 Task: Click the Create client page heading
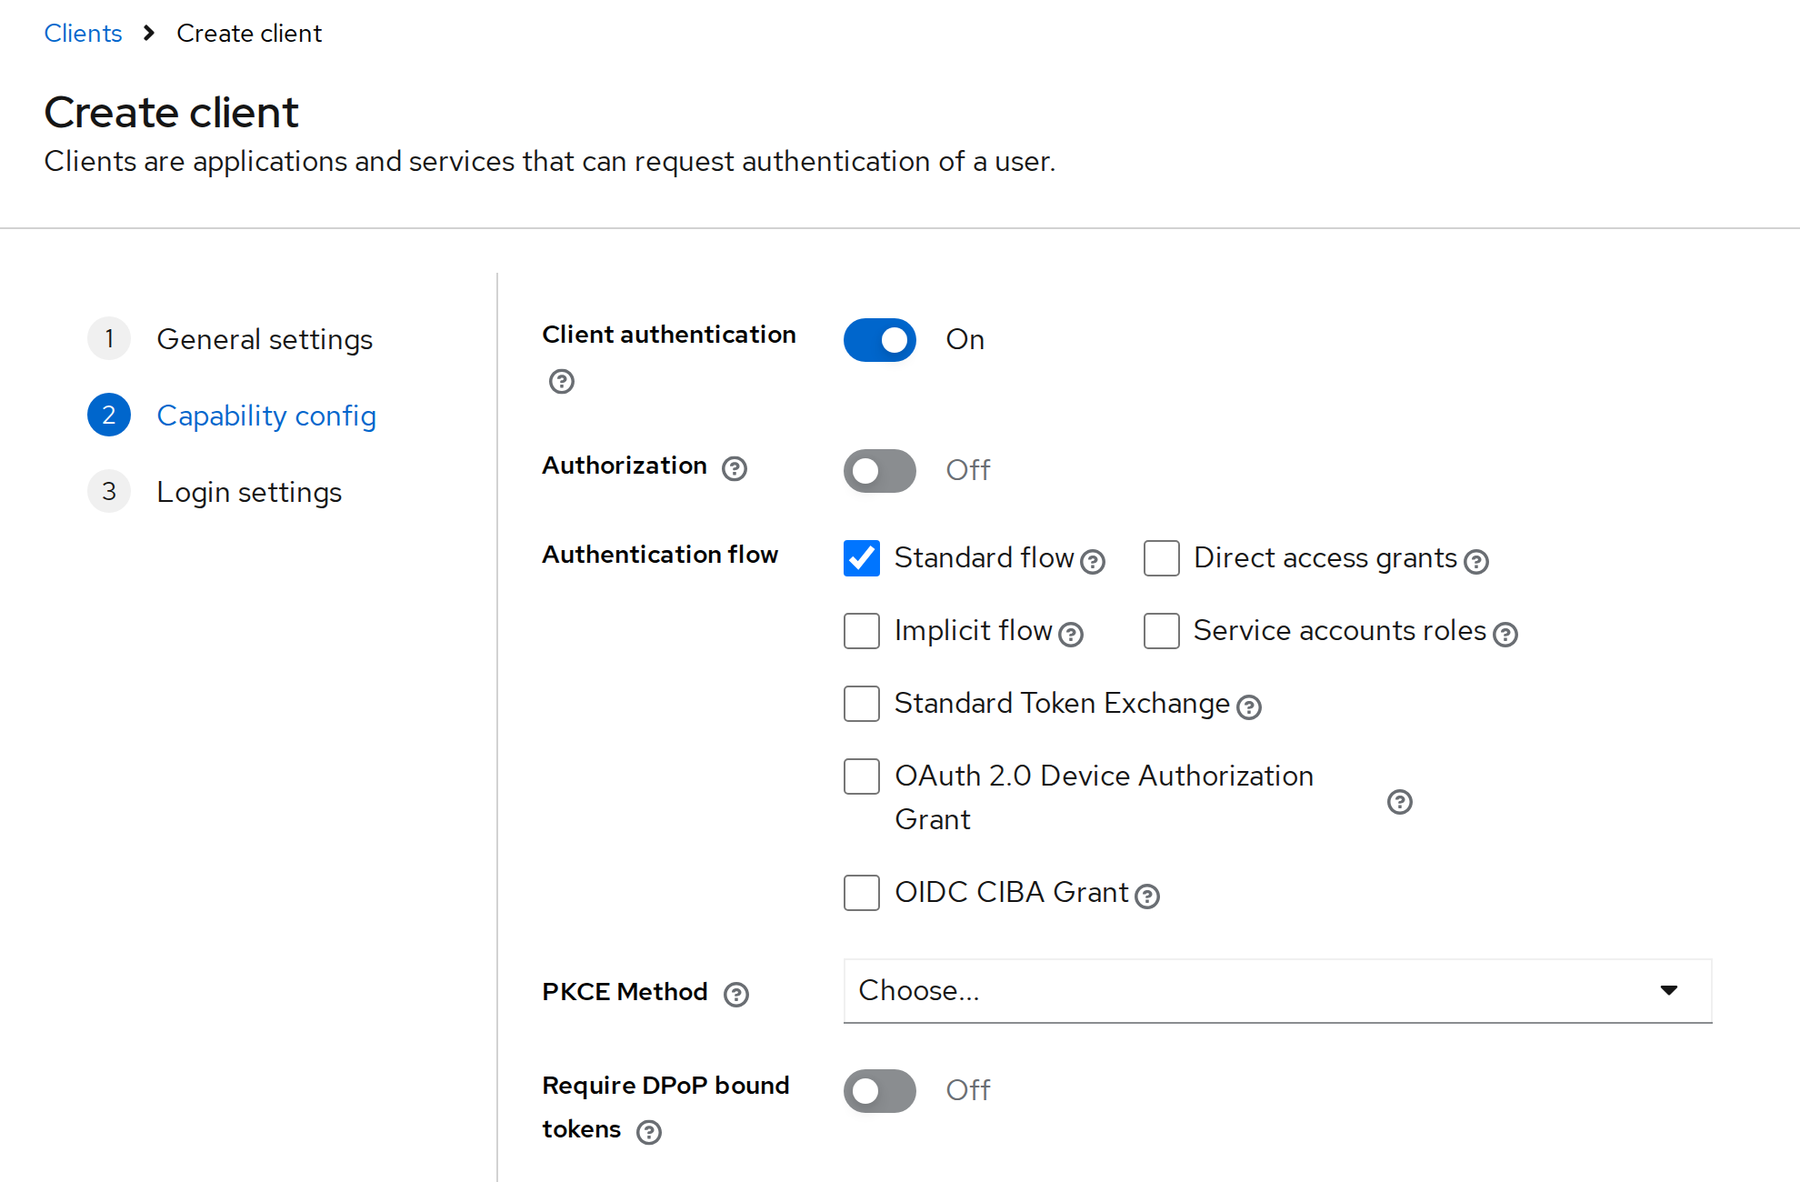click(x=171, y=112)
